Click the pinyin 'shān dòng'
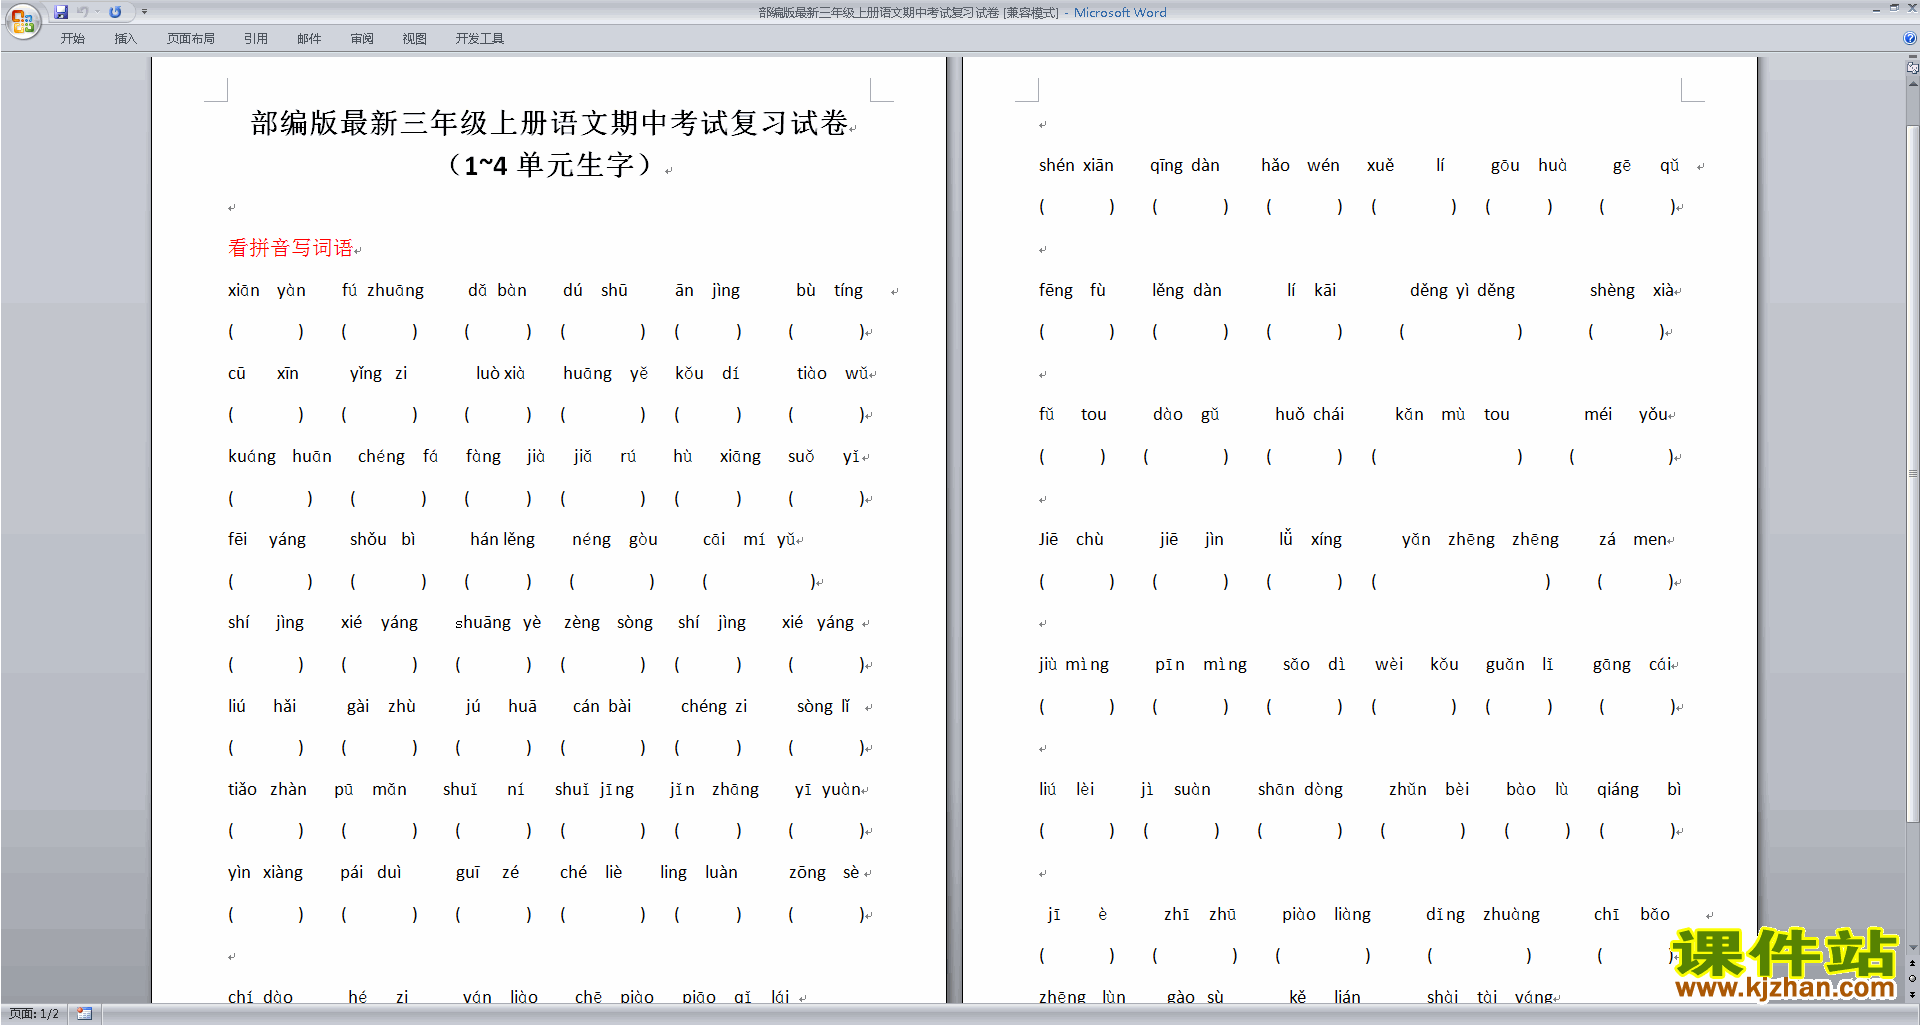 pos(1300,789)
